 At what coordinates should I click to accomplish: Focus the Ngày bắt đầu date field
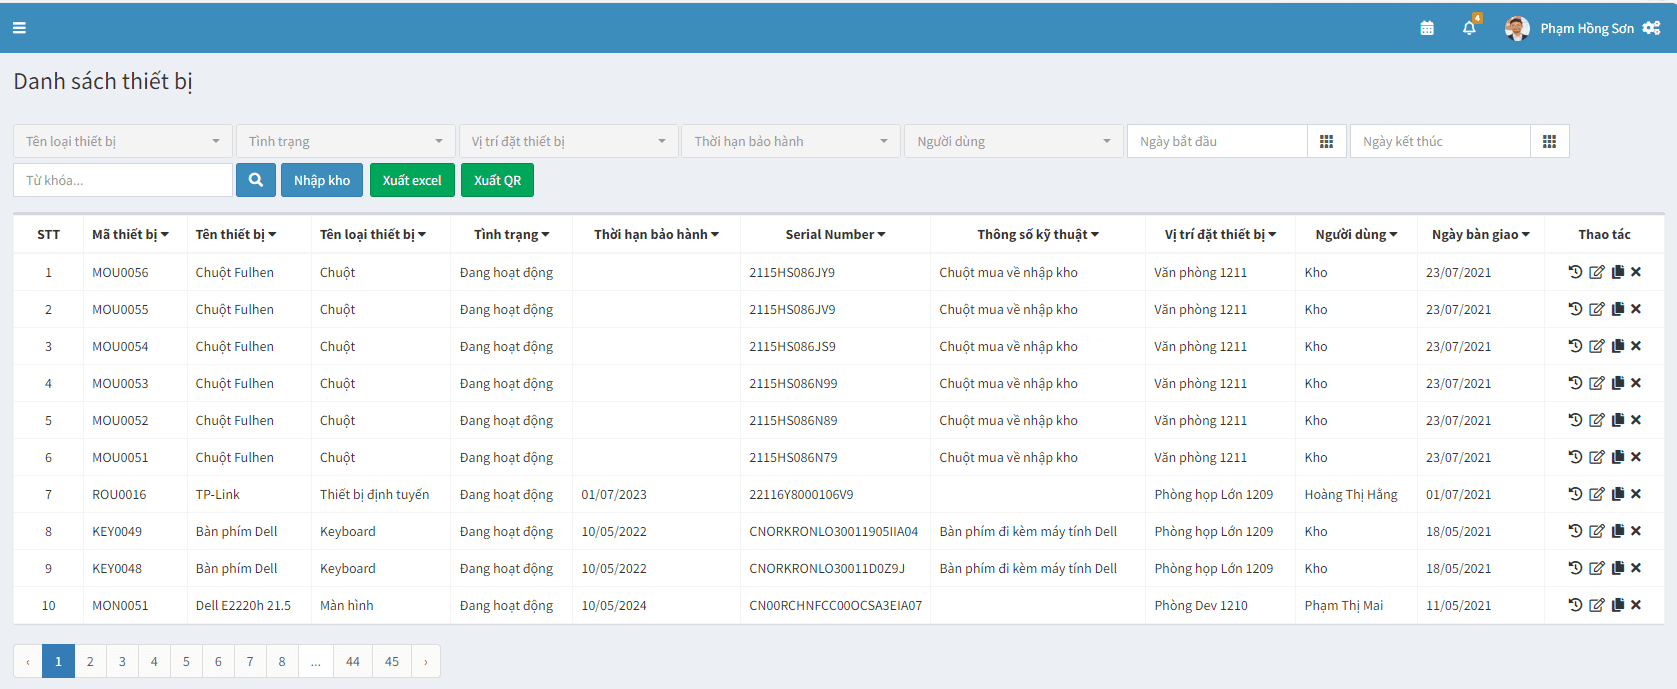point(1217,141)
